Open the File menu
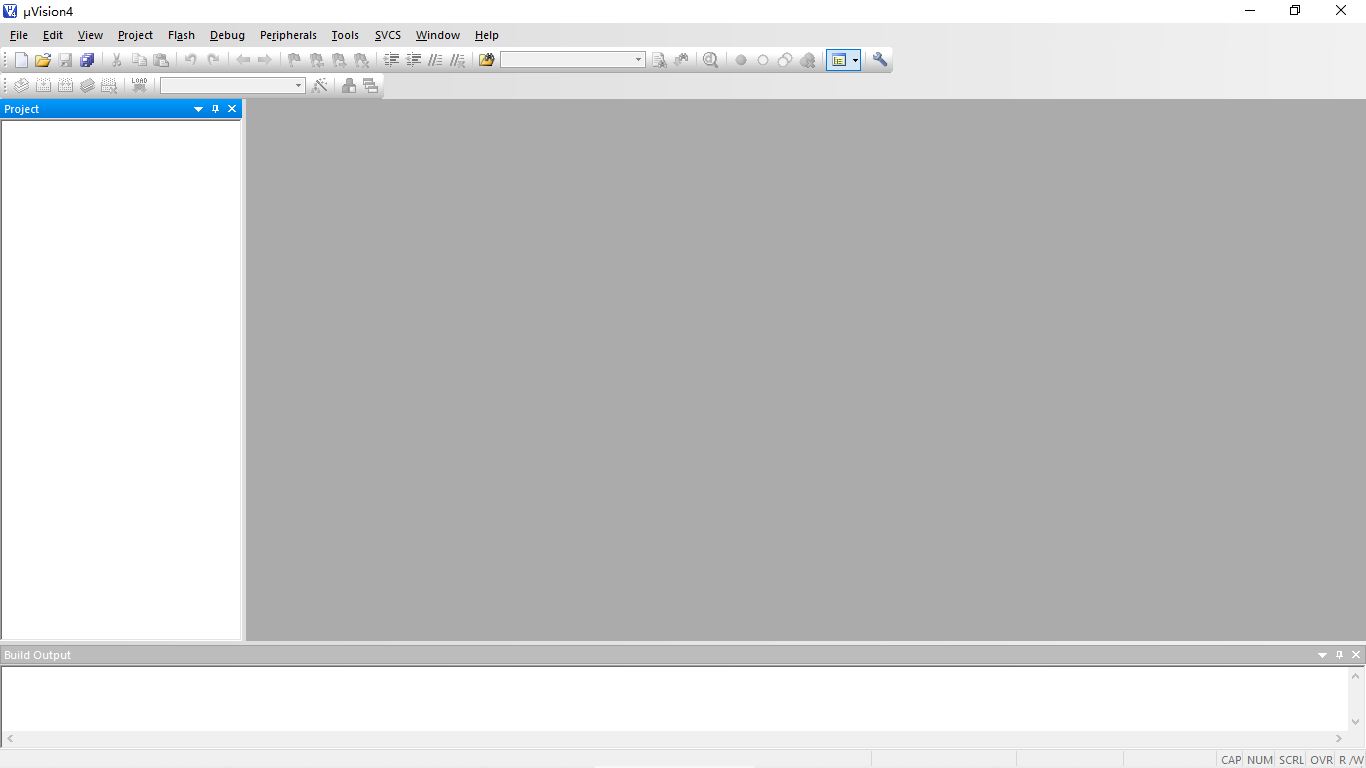The height and width of the screenshot is (768, 1366). (x=19, y=35)
